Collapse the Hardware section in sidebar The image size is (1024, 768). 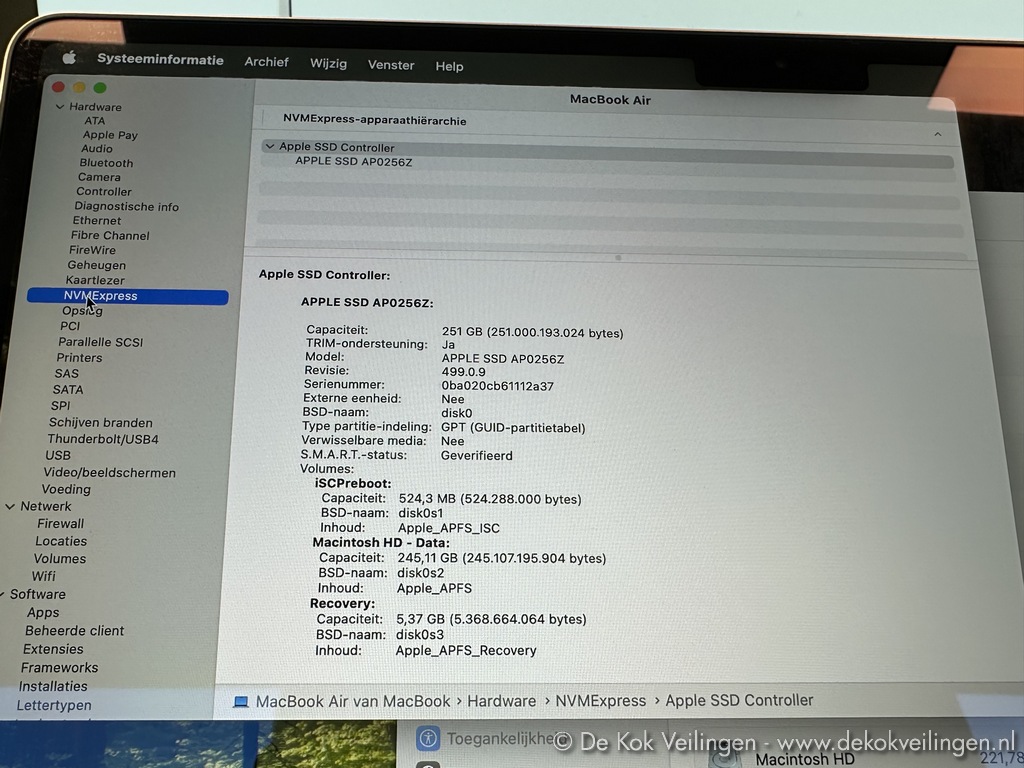(60, 106)
